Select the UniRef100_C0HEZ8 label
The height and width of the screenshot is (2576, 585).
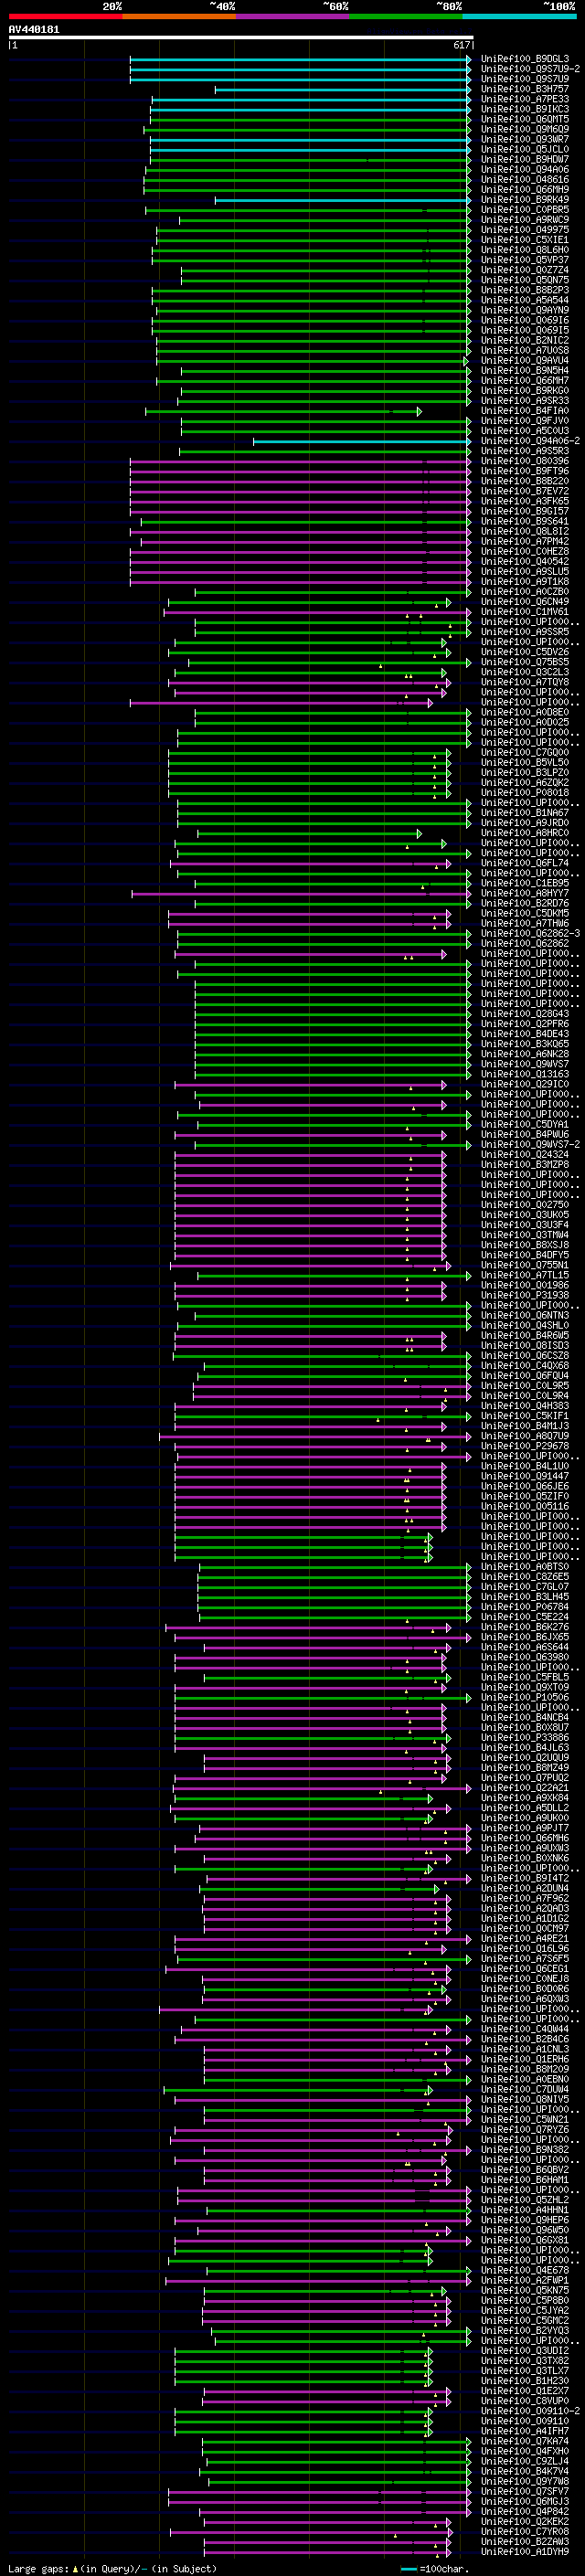525,552
